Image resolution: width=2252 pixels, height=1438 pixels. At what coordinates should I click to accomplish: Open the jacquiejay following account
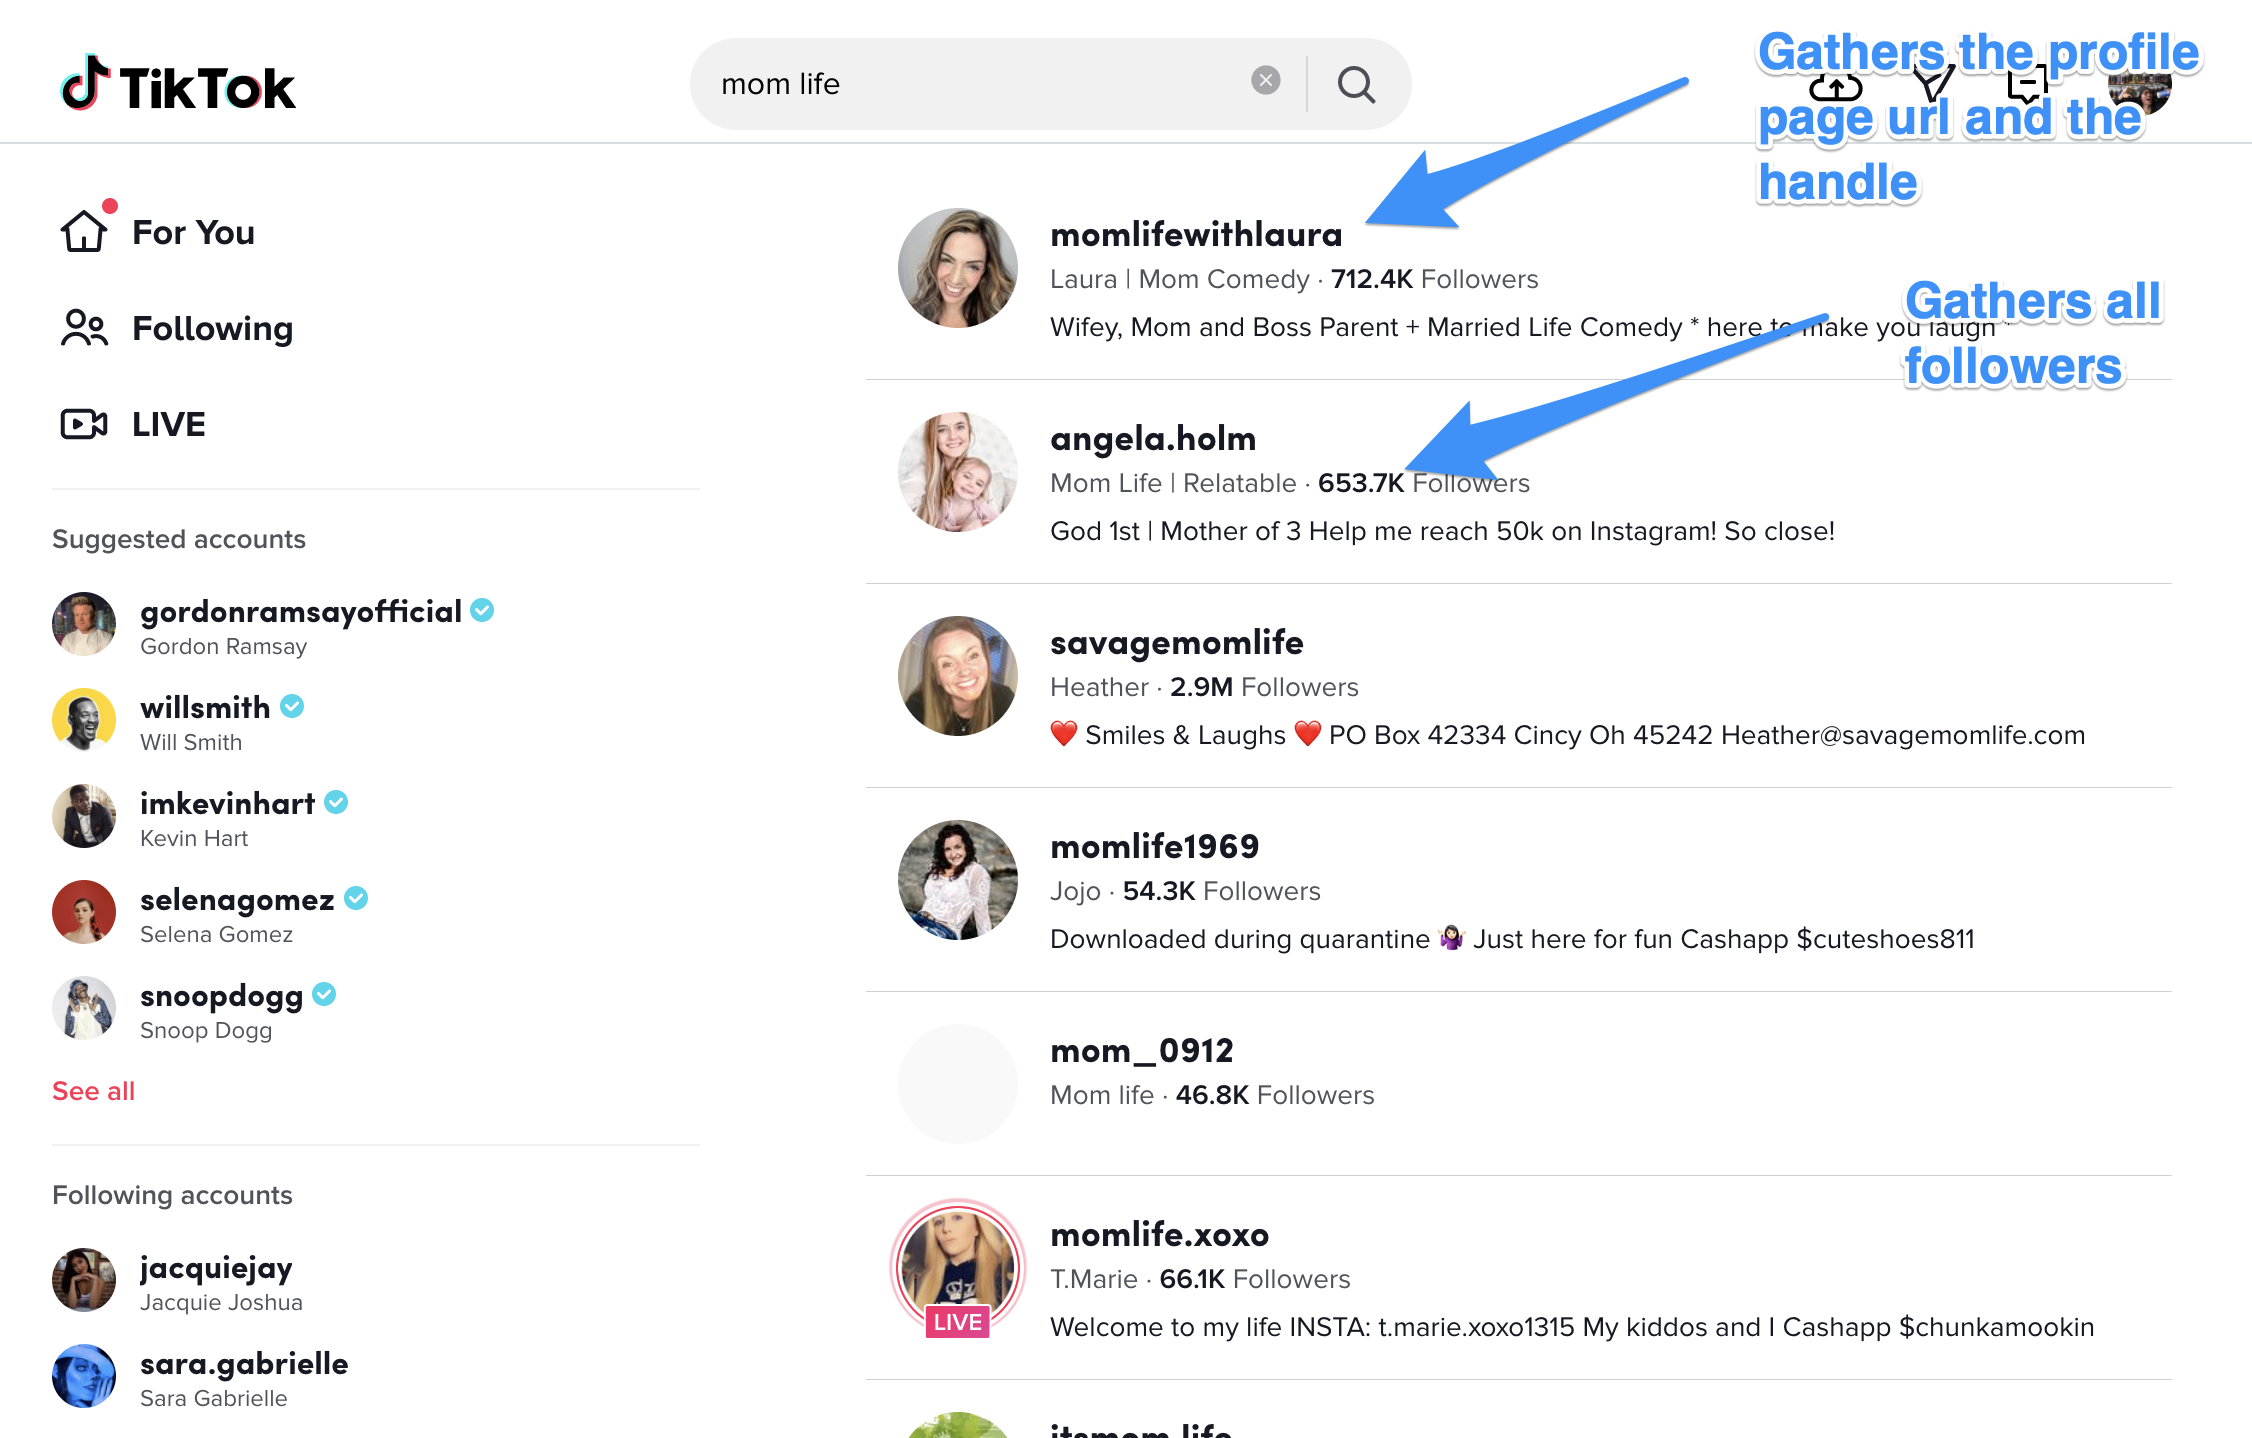(216, 1268)
